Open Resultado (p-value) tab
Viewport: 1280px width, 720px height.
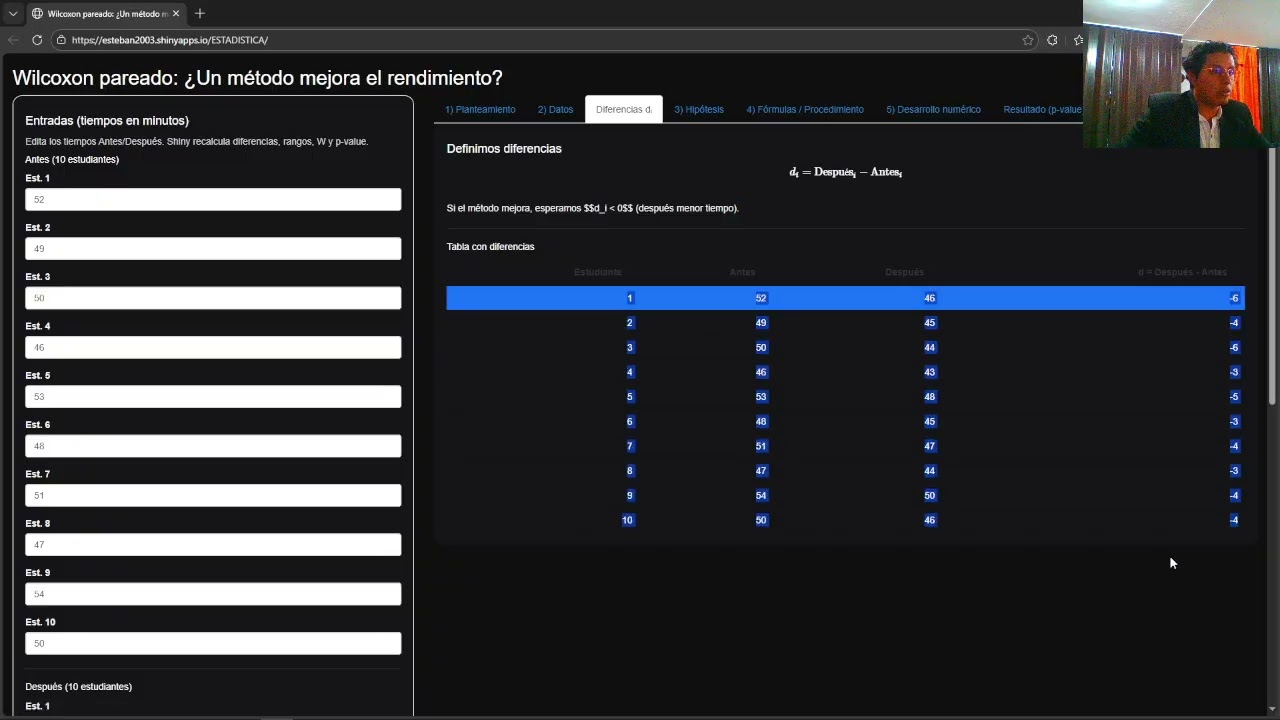[1042, 109]
